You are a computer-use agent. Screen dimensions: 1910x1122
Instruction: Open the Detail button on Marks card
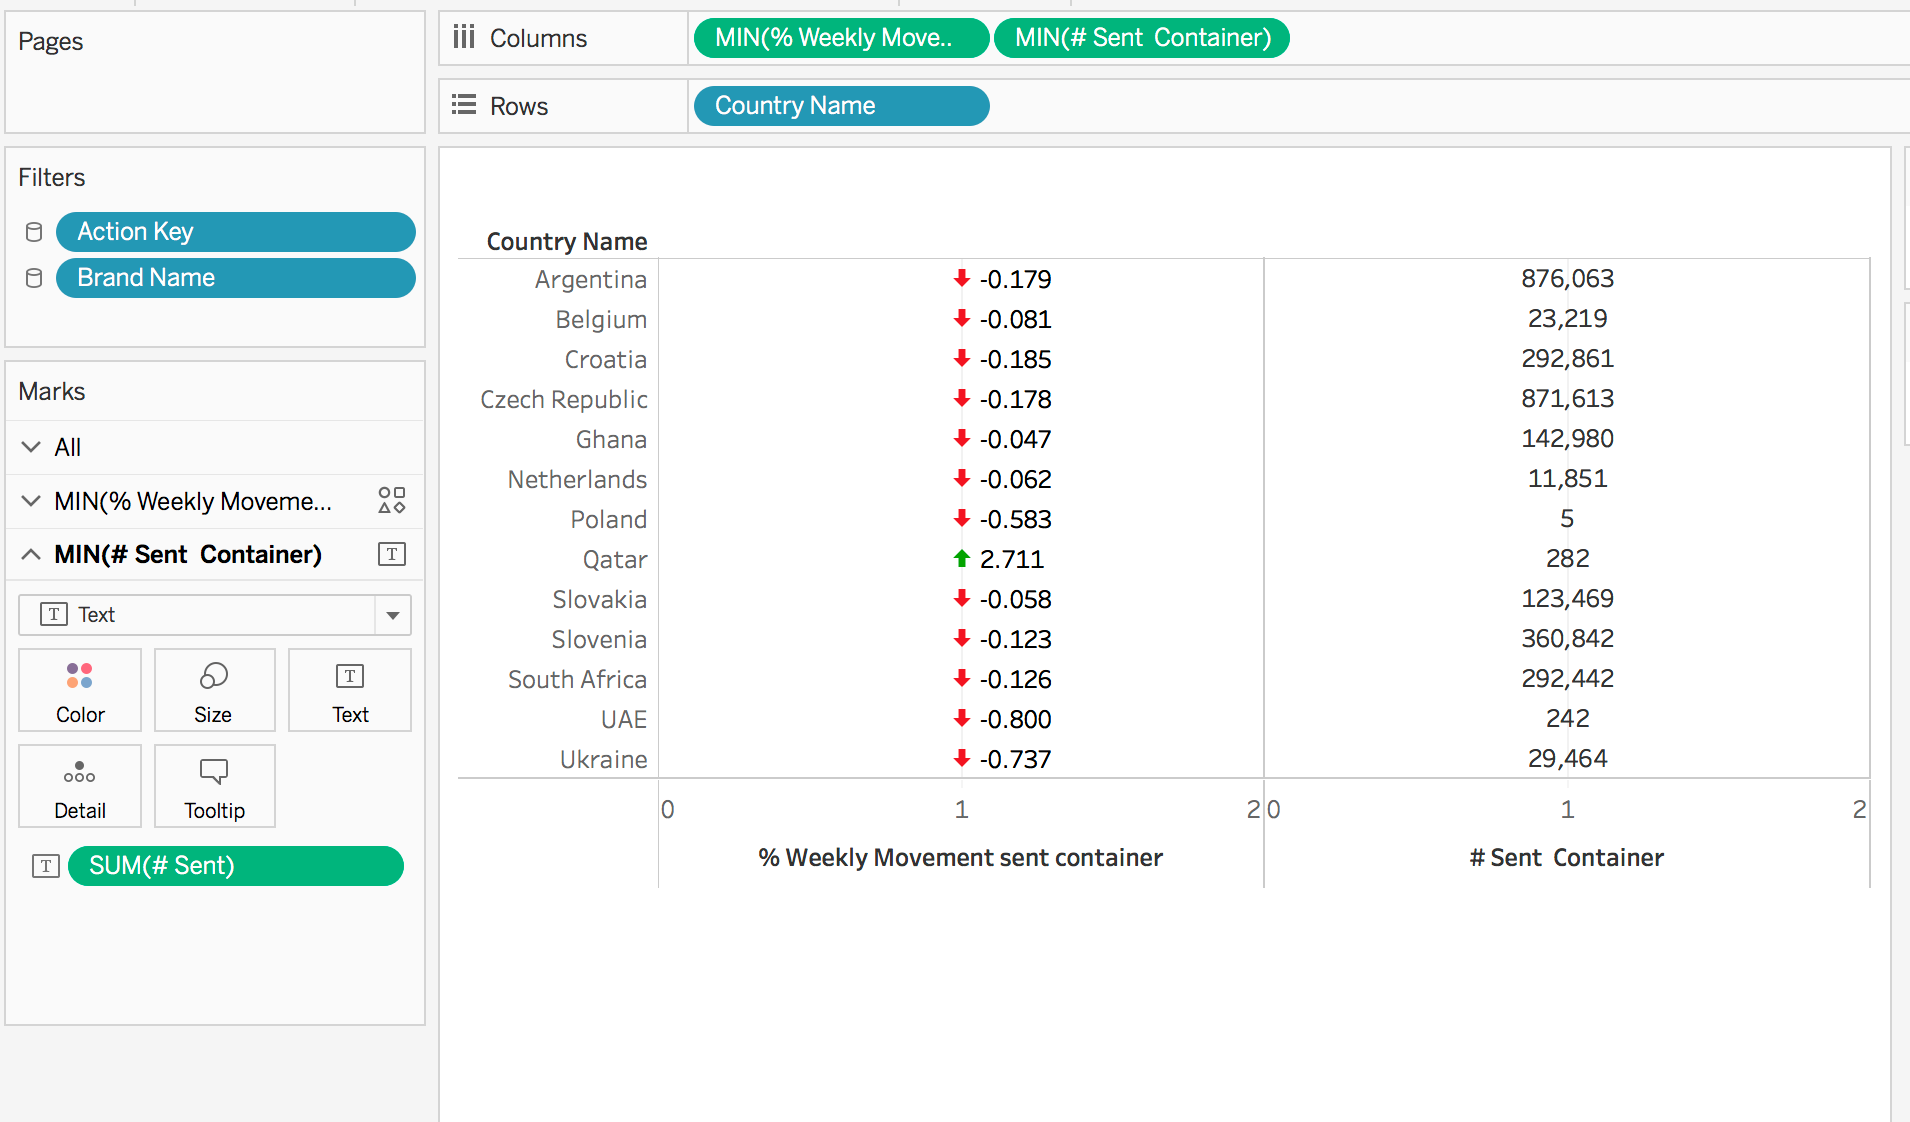[79, 786]
